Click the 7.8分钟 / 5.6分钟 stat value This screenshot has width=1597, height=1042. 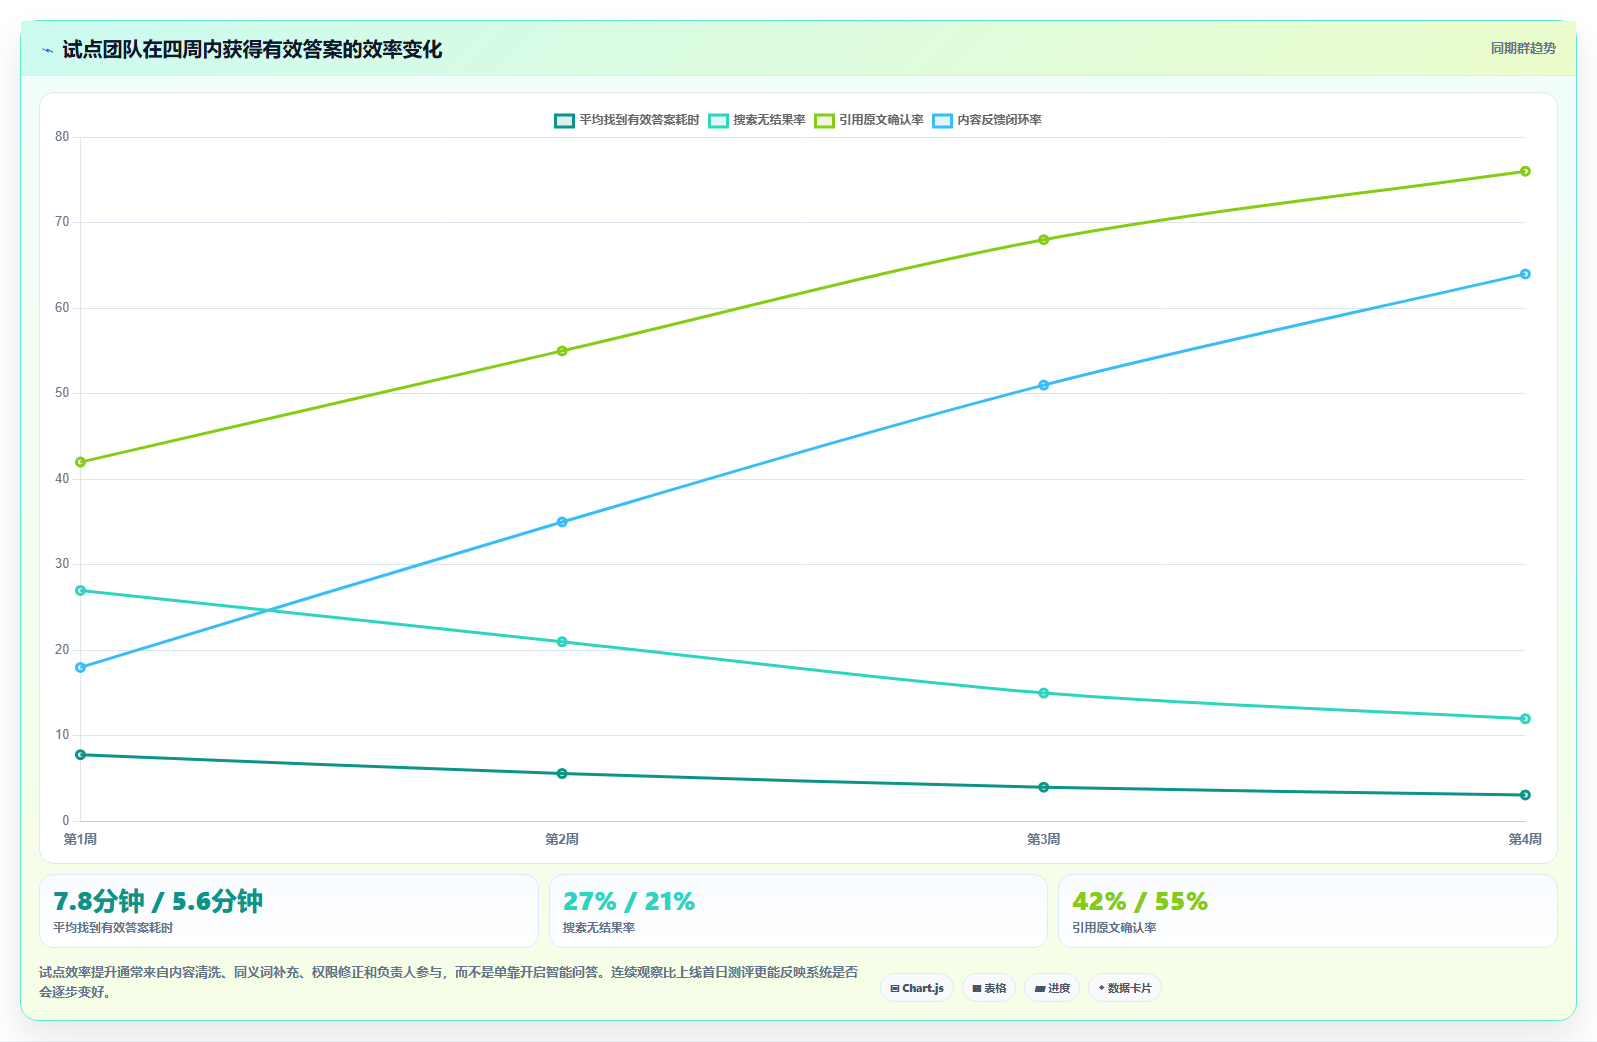tap(158, 902)
